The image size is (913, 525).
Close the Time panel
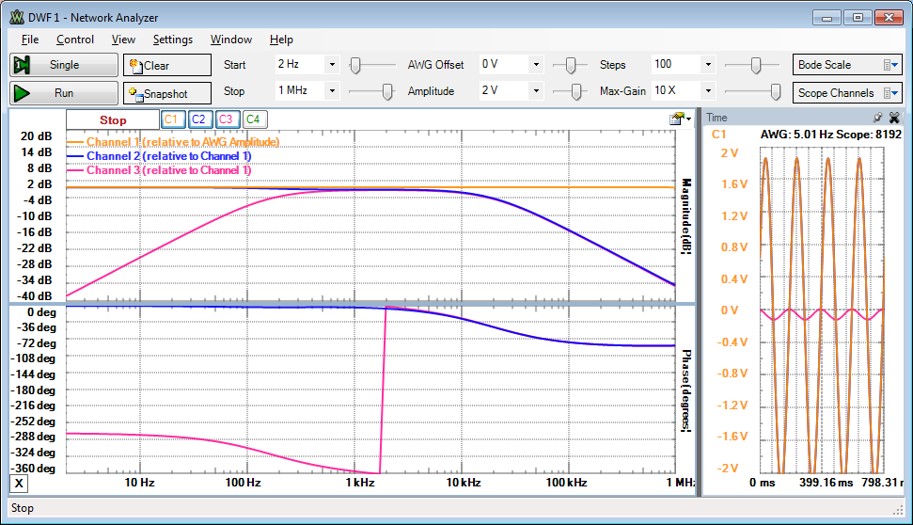pos(893,117)
